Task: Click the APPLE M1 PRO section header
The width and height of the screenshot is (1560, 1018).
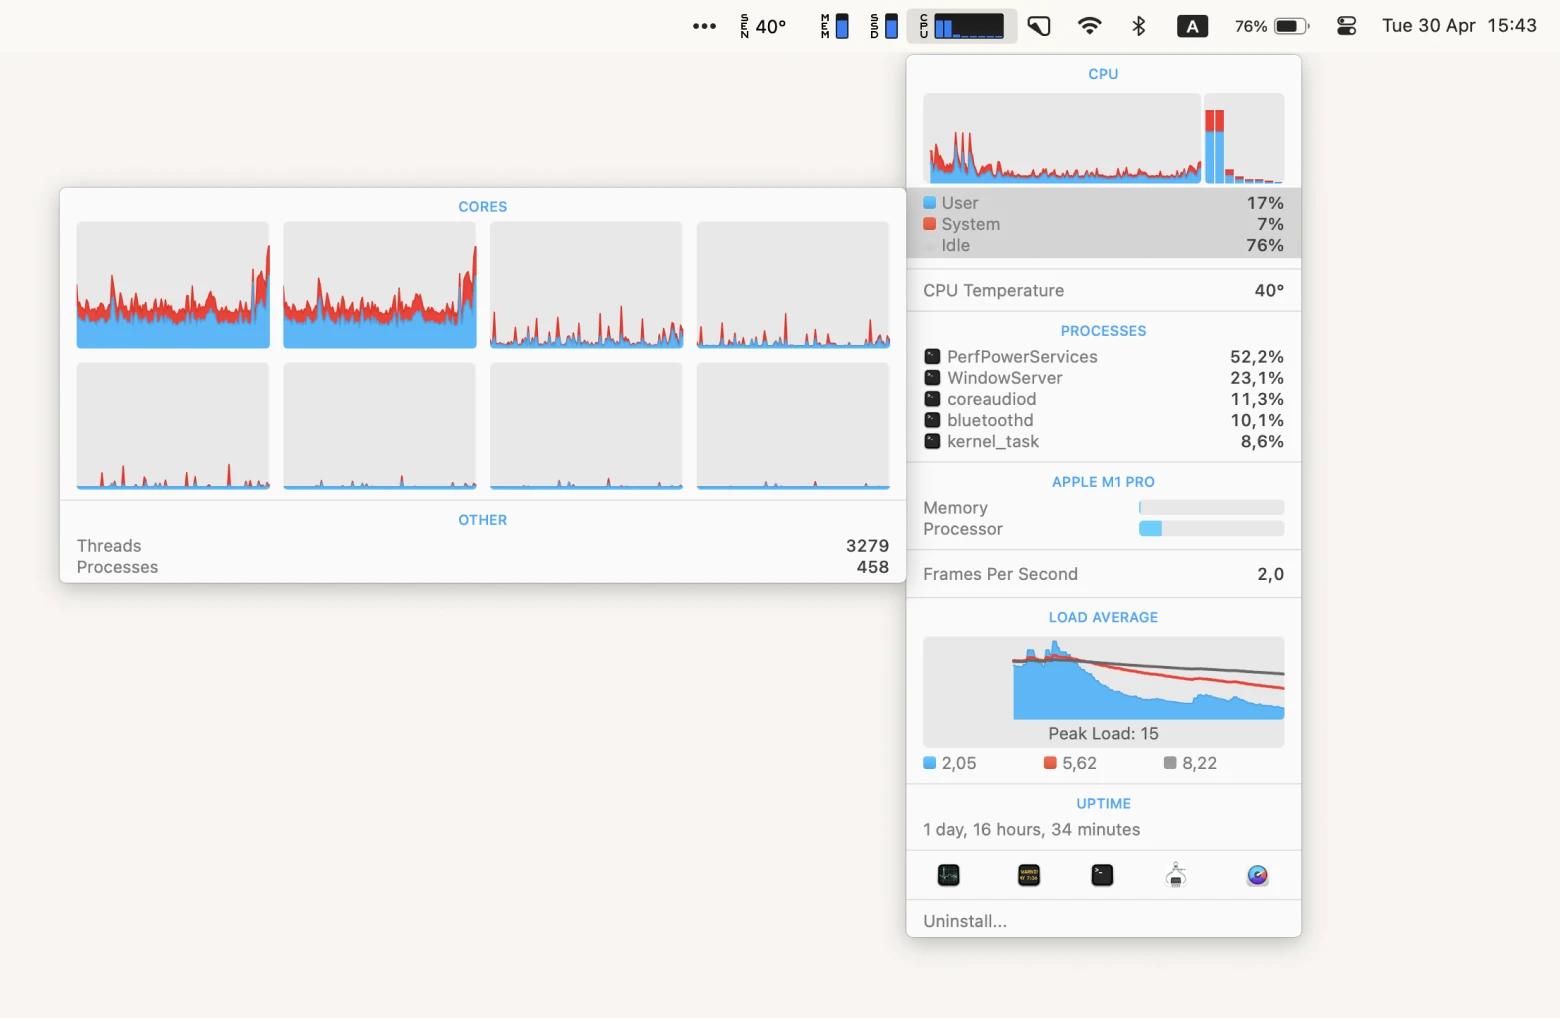Action: pyautogui.click(x=1103, y=481)
